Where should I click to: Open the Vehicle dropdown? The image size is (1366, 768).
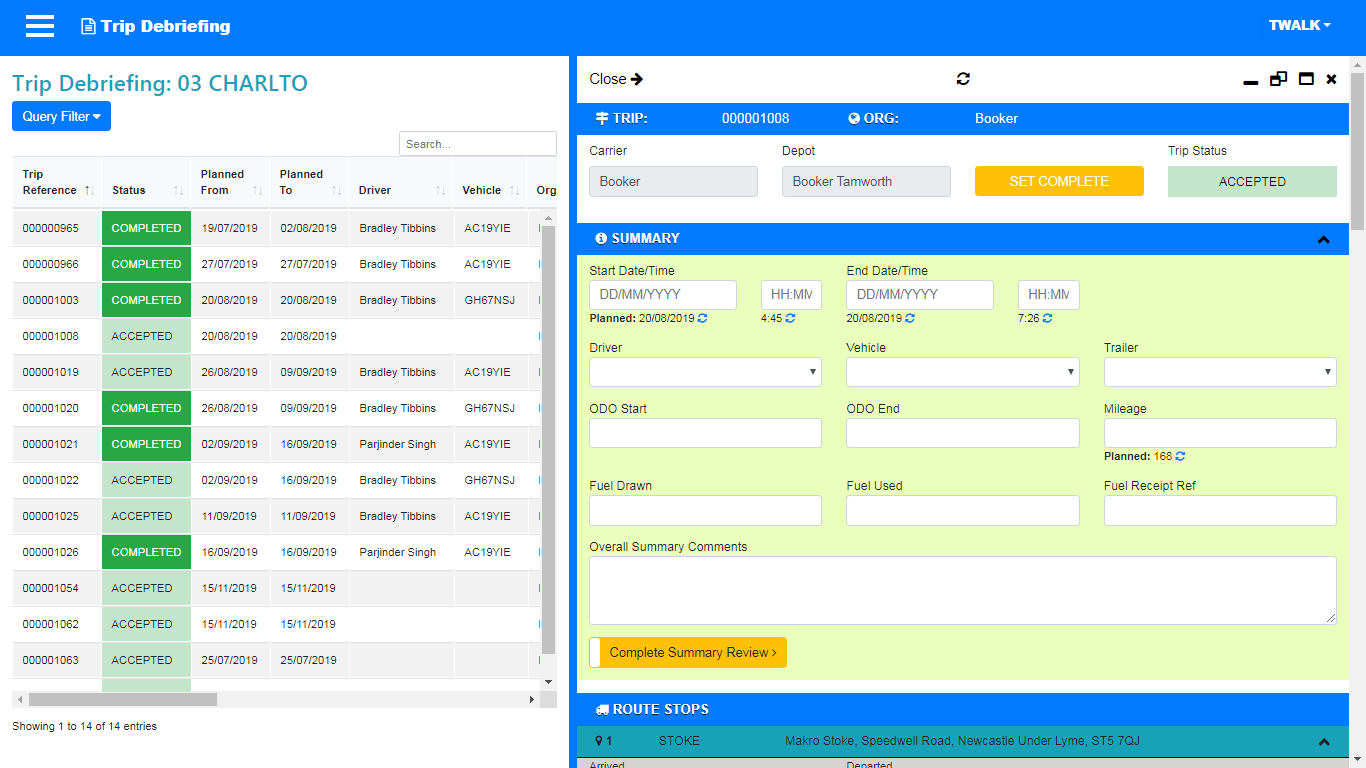[962, 372]
